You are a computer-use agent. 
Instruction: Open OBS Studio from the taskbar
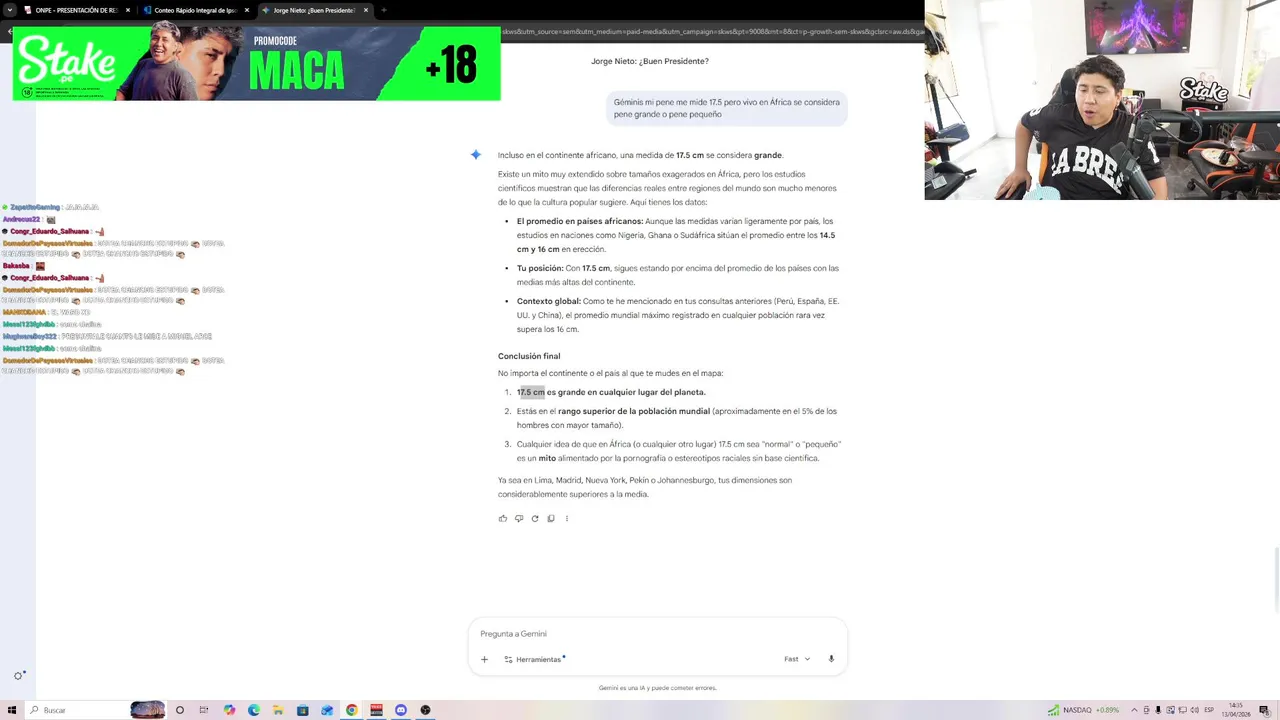425,710
